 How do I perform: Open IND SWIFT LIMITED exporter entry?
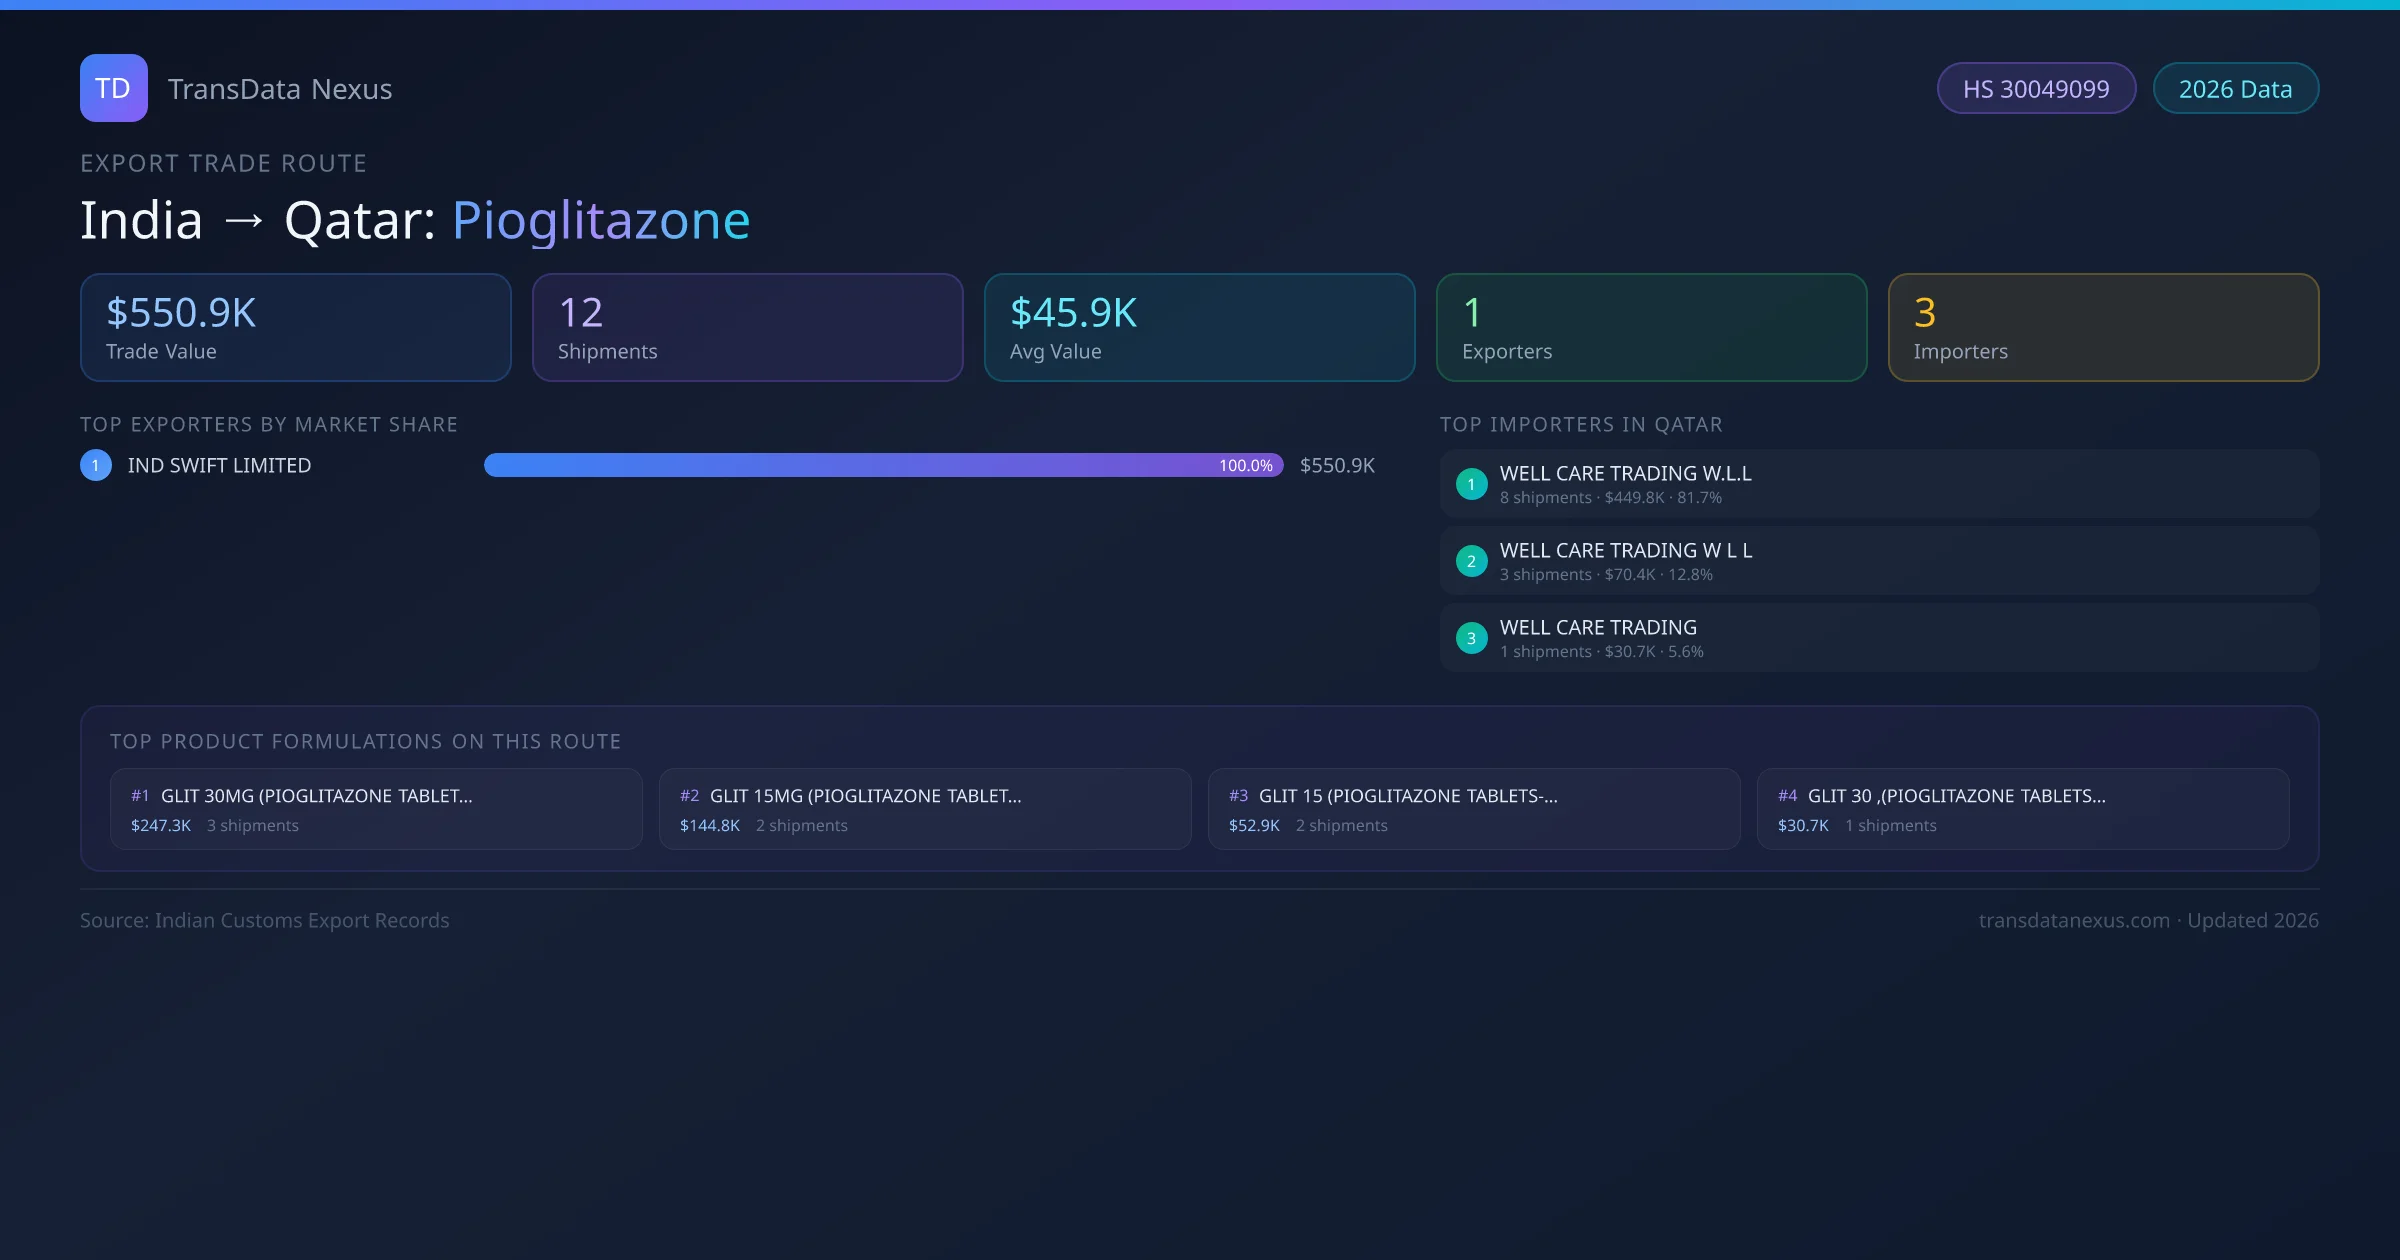point(219,465)
